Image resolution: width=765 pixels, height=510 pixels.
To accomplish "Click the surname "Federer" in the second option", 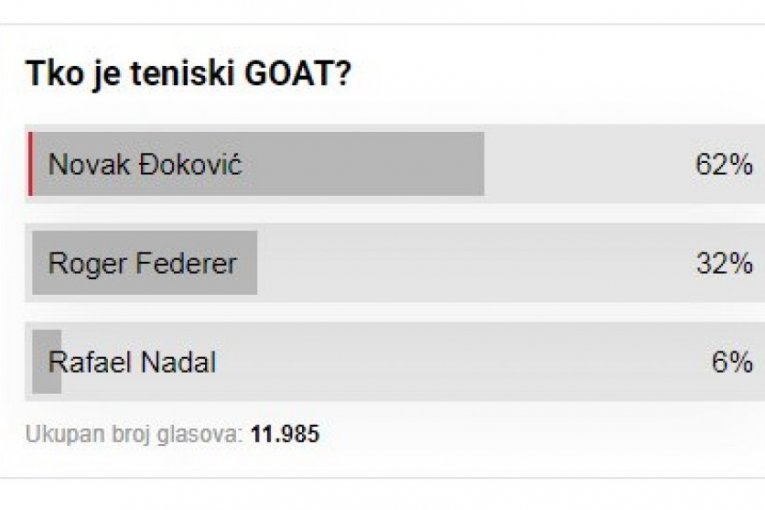I will (x=190, y=263).
